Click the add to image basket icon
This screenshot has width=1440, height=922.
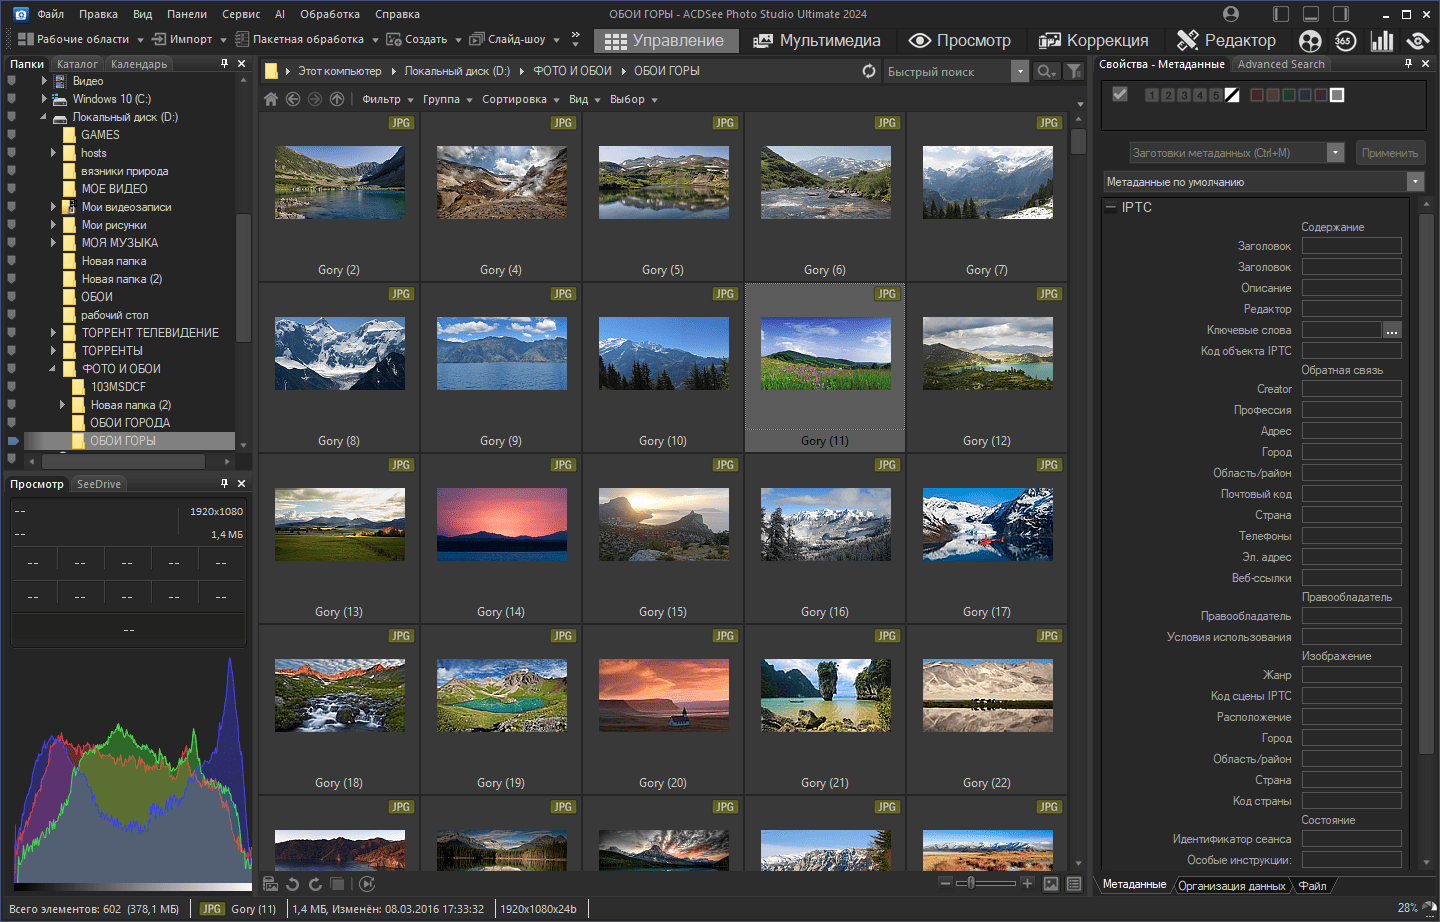(270, 884)
